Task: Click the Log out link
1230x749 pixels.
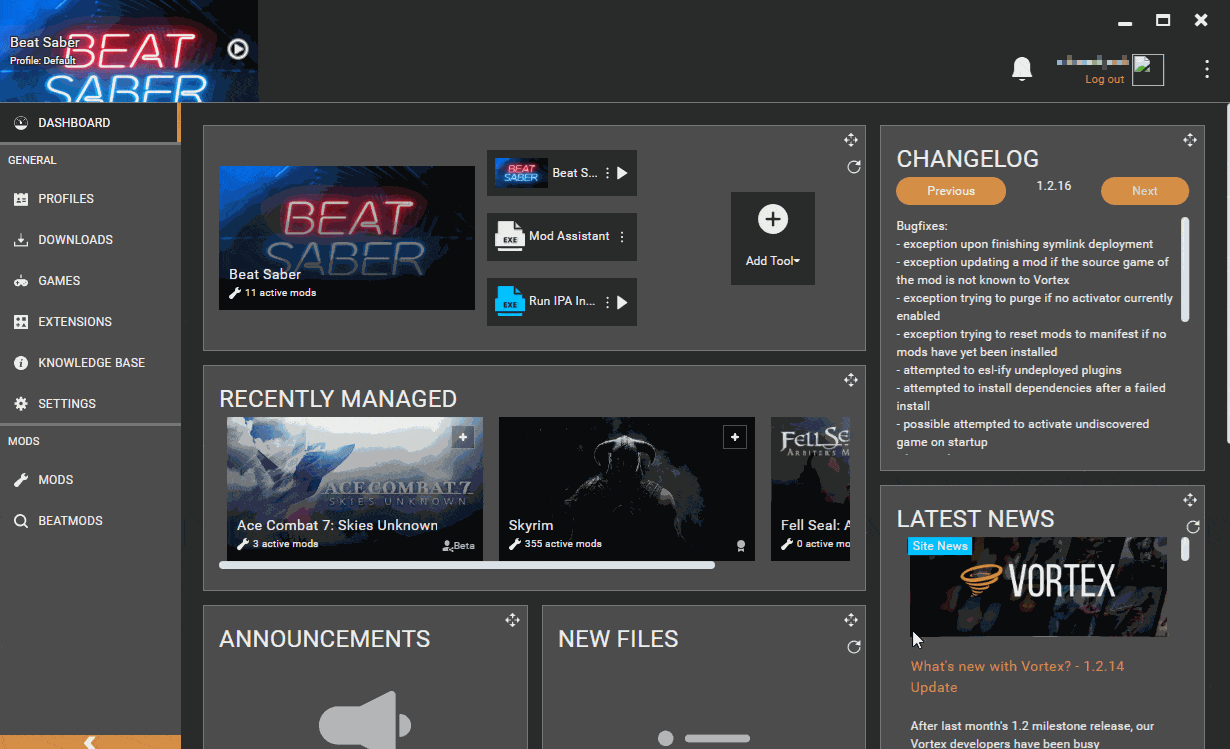Action: tap(1104, 79)
